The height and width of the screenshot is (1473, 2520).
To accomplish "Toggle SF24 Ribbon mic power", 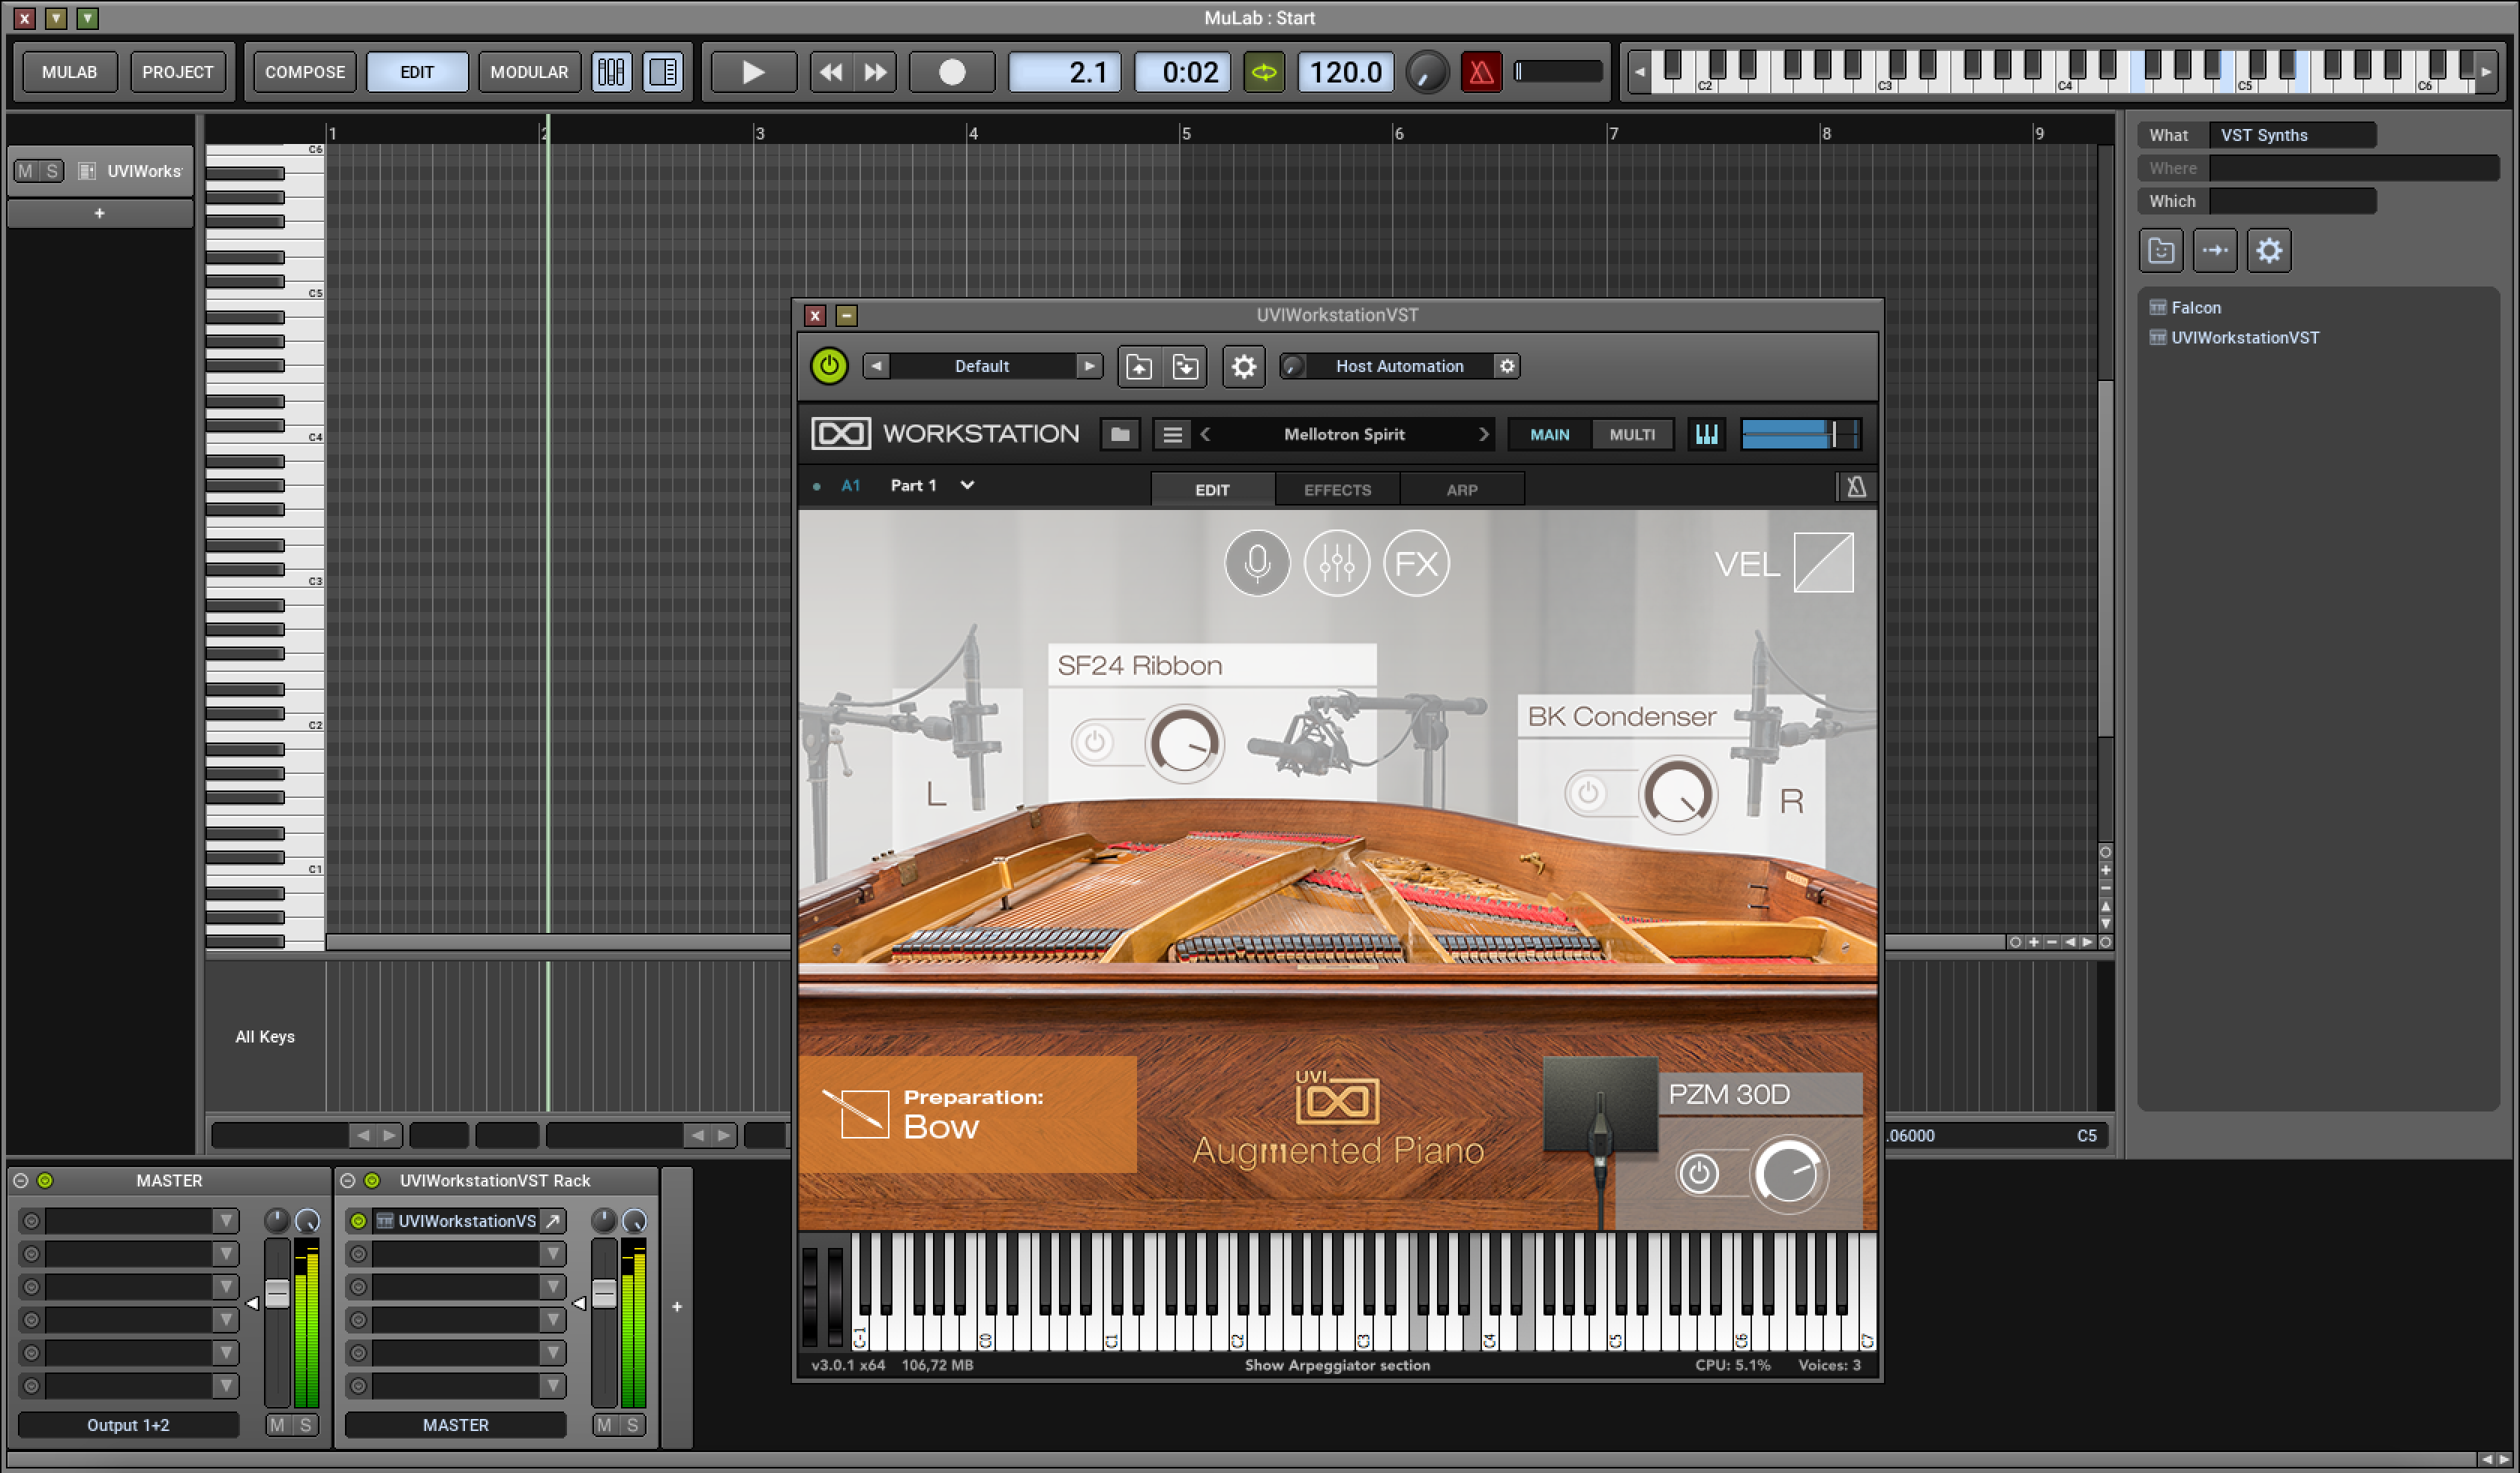I will (1094, 743).
